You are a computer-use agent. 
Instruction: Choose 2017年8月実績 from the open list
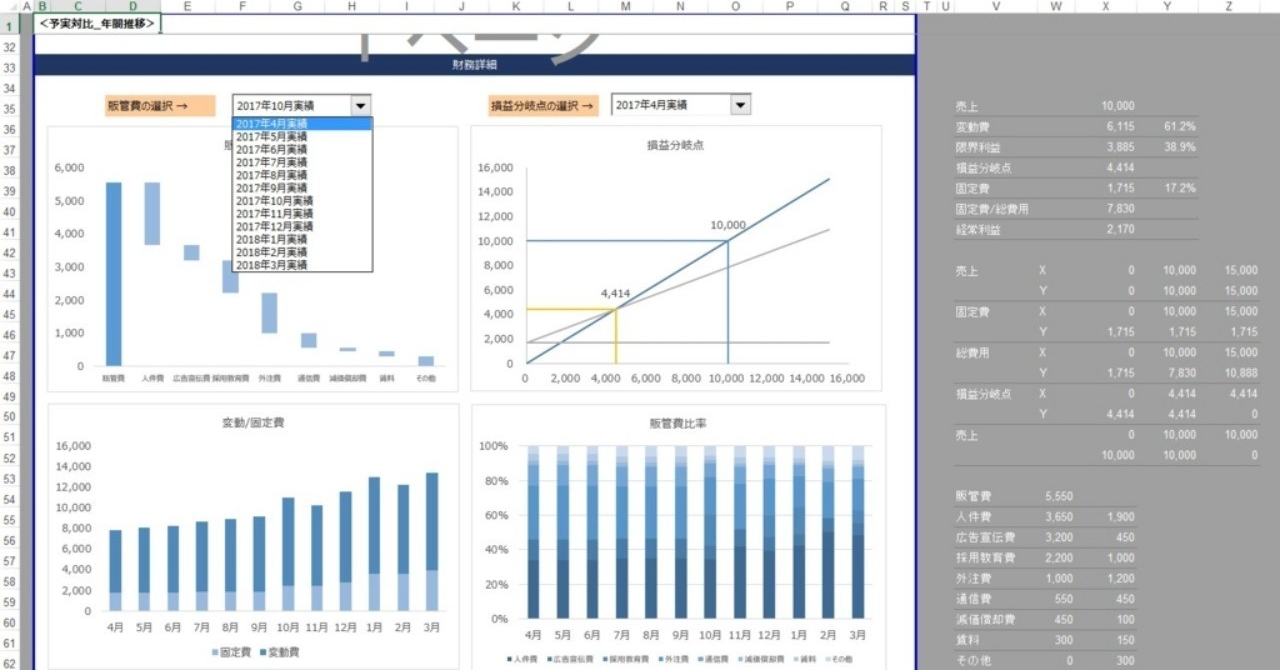302,175
